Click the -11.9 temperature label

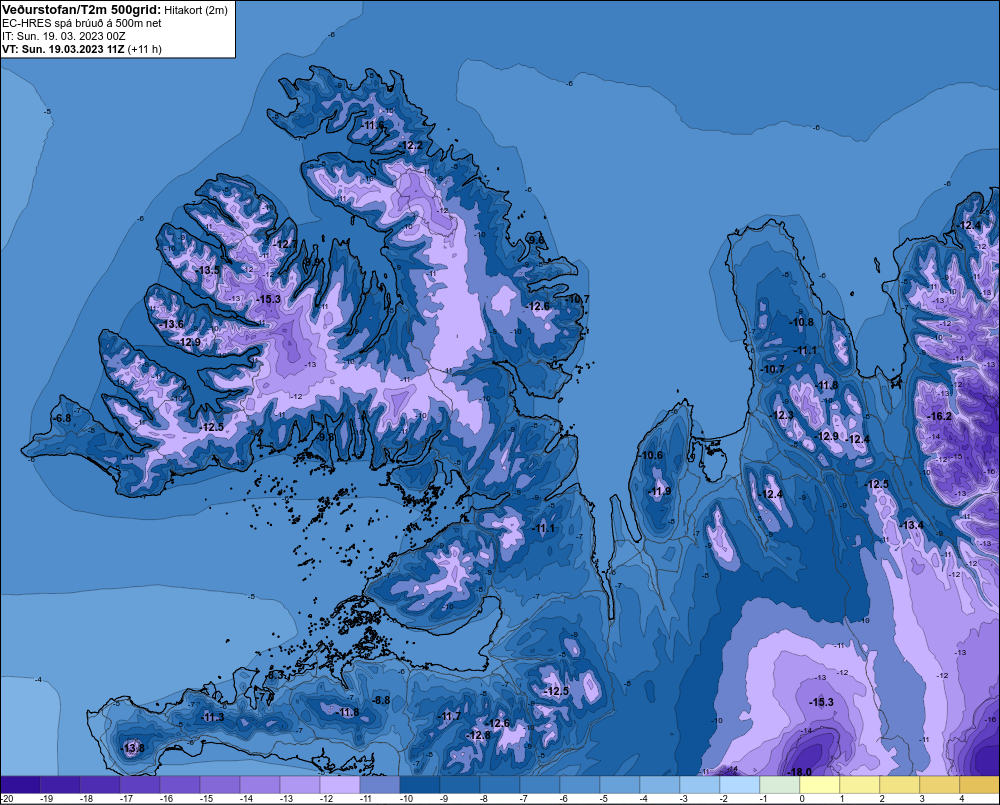tap(659, 491)
